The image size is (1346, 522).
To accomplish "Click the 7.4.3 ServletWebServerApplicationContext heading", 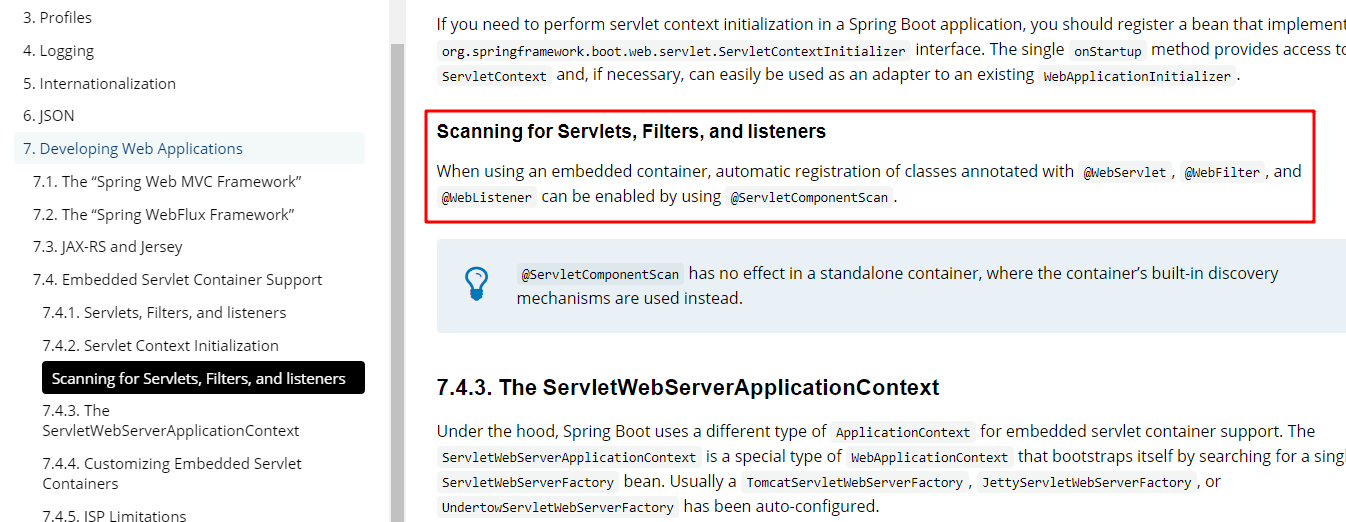I will [x=688, y=388].
